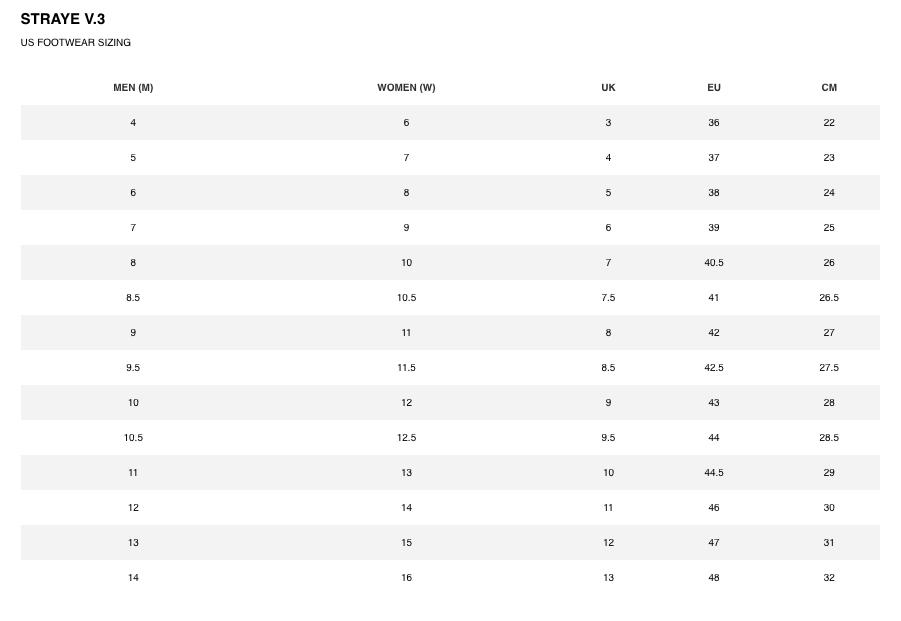Select the 27.5 centimeter cell
901x621 pixels.
click(x=829, y=368)
